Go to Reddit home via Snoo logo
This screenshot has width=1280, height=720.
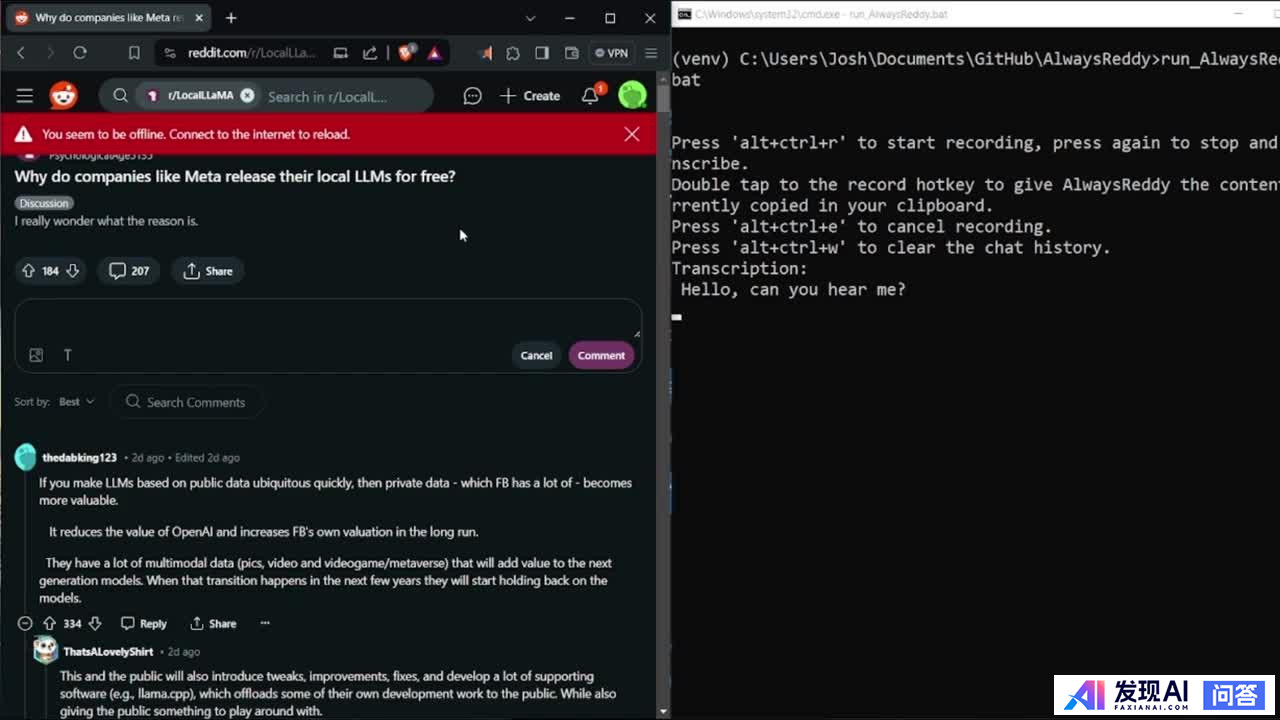point(63,96)
